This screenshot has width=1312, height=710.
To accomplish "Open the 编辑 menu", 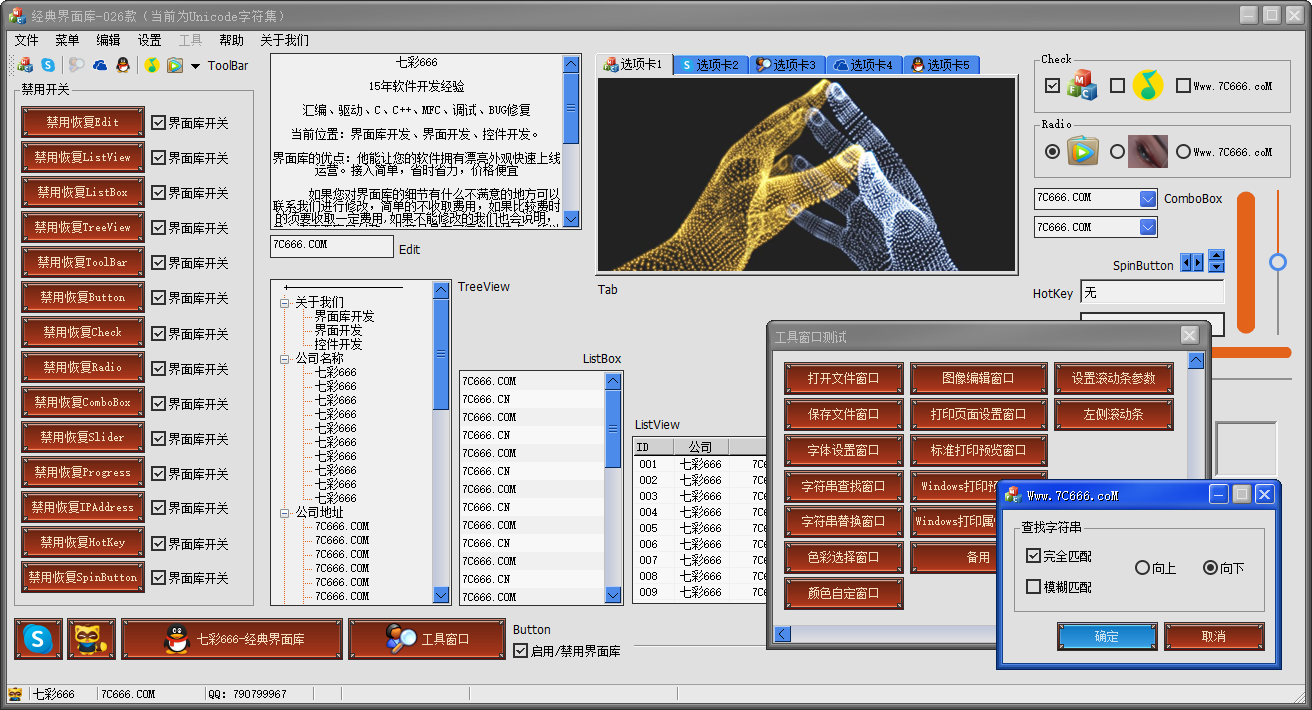I will 108,40.
